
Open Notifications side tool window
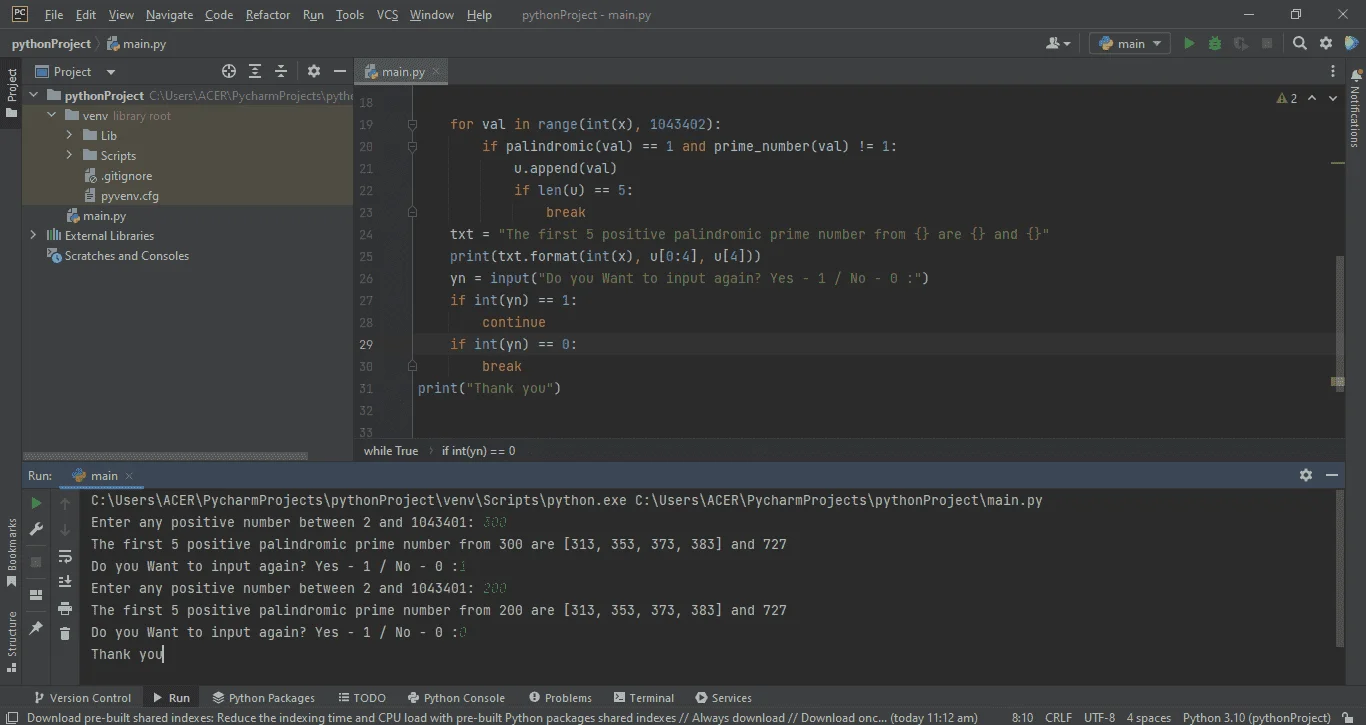1355,108
